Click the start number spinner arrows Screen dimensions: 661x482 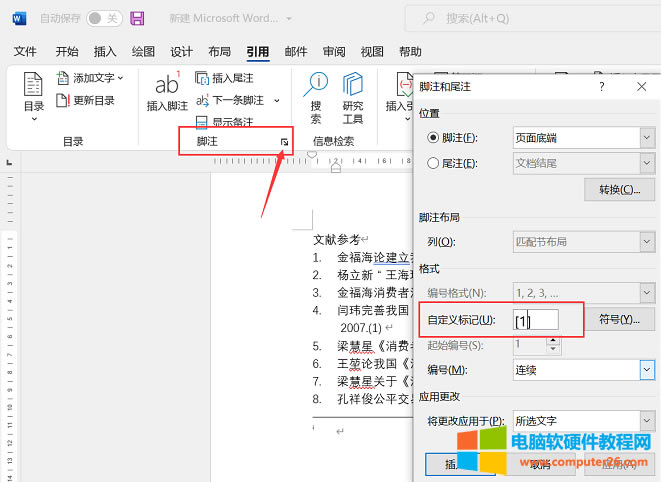[552, 345]
